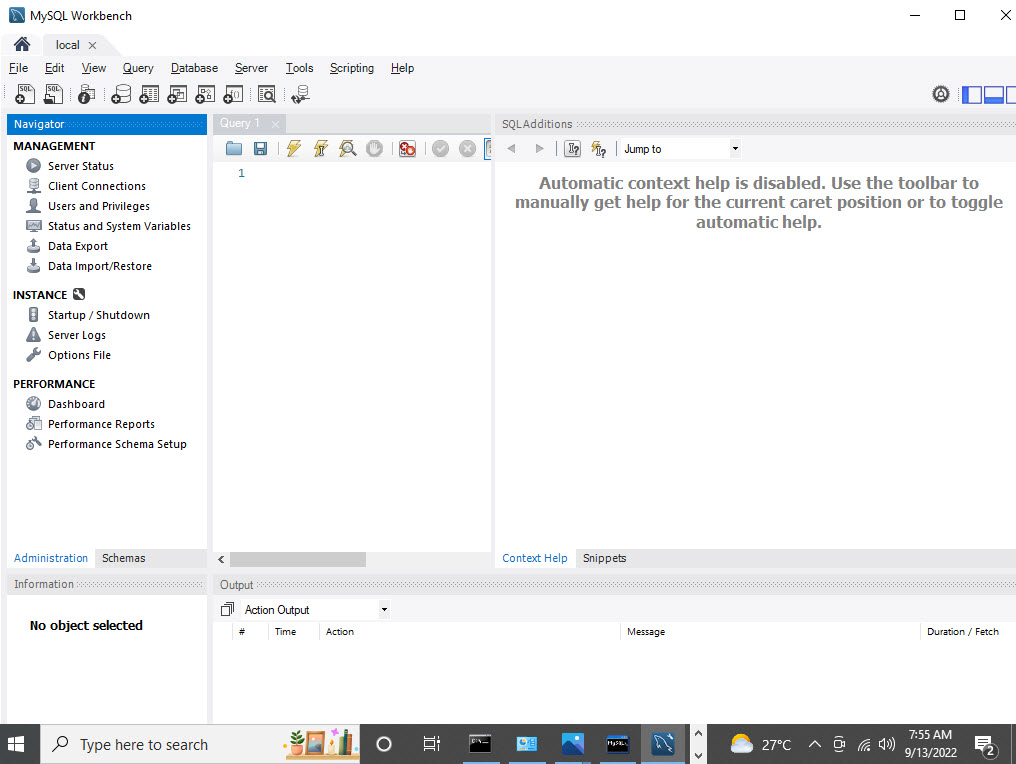The width and height of the screenshot is (1016, 764).
Task: Toggle the sidebar visibility icon
Action: click(x=971, y=94)
